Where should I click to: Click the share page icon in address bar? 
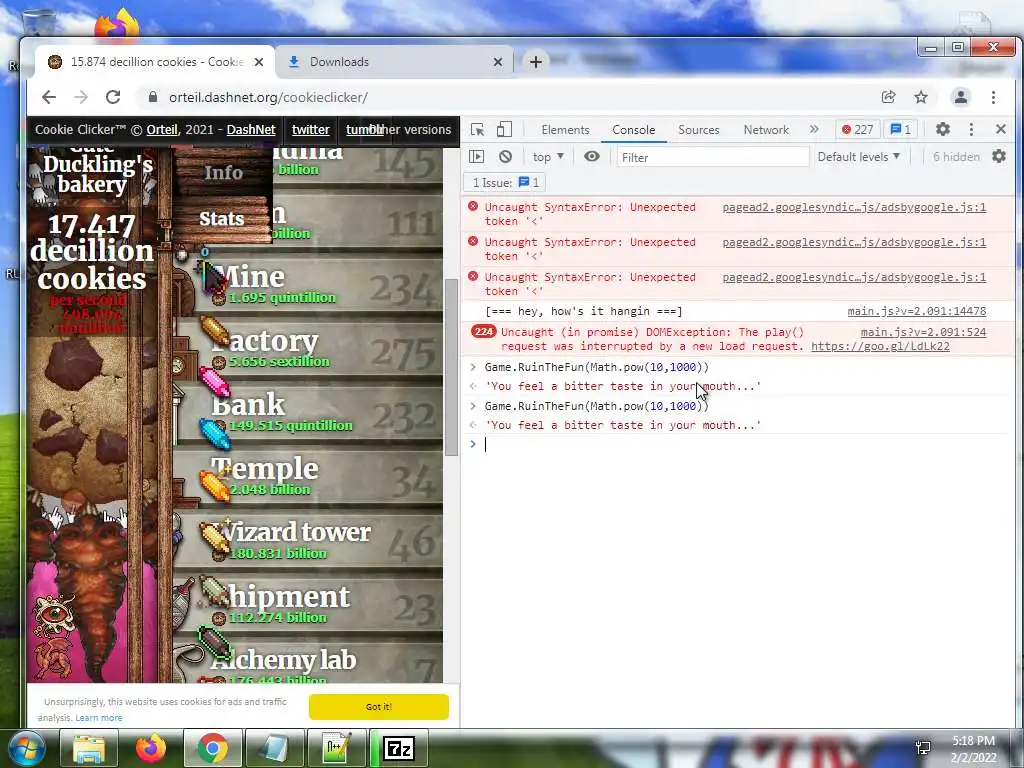[x=888, y=97]
